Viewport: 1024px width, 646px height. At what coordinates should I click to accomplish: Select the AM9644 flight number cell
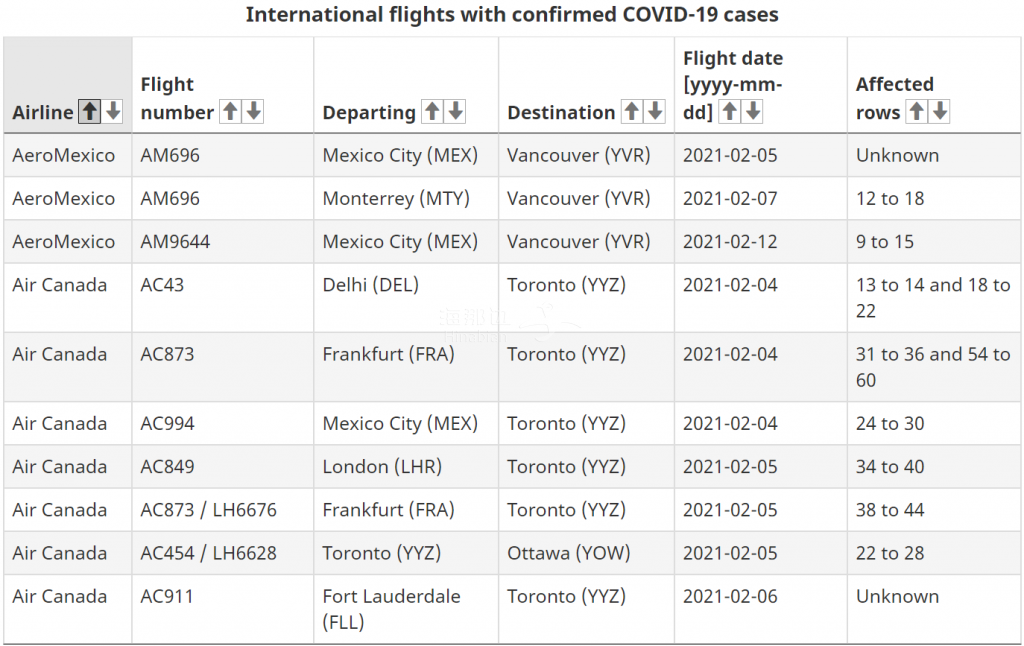[x=223, y=242]
